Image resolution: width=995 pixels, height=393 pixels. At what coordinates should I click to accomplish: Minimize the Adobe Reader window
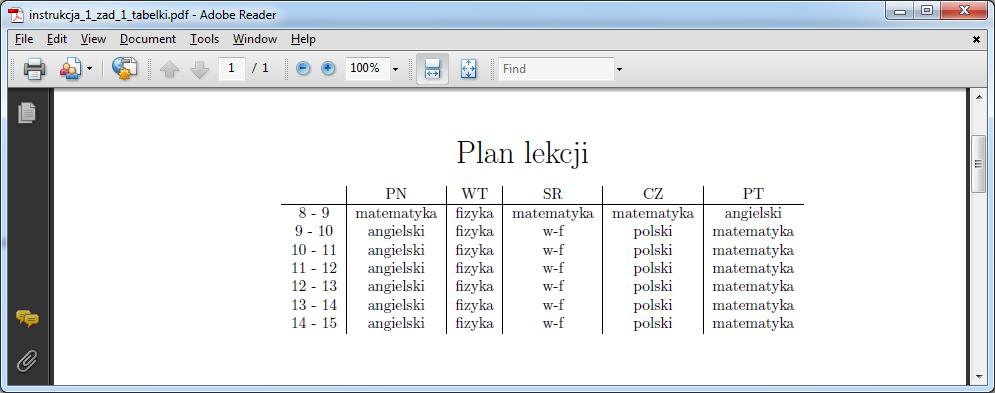[900, 11]
